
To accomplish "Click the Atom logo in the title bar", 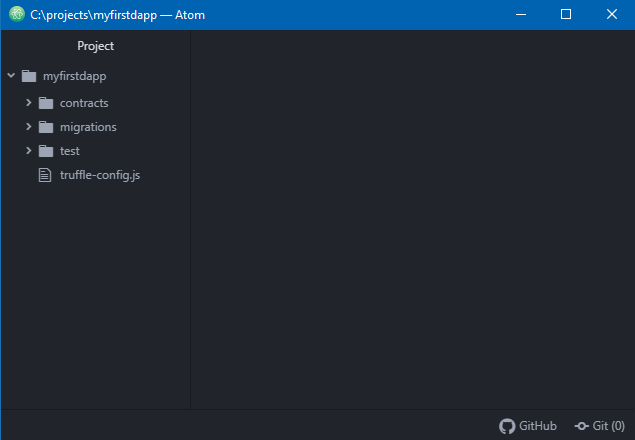I will (17, 15).
